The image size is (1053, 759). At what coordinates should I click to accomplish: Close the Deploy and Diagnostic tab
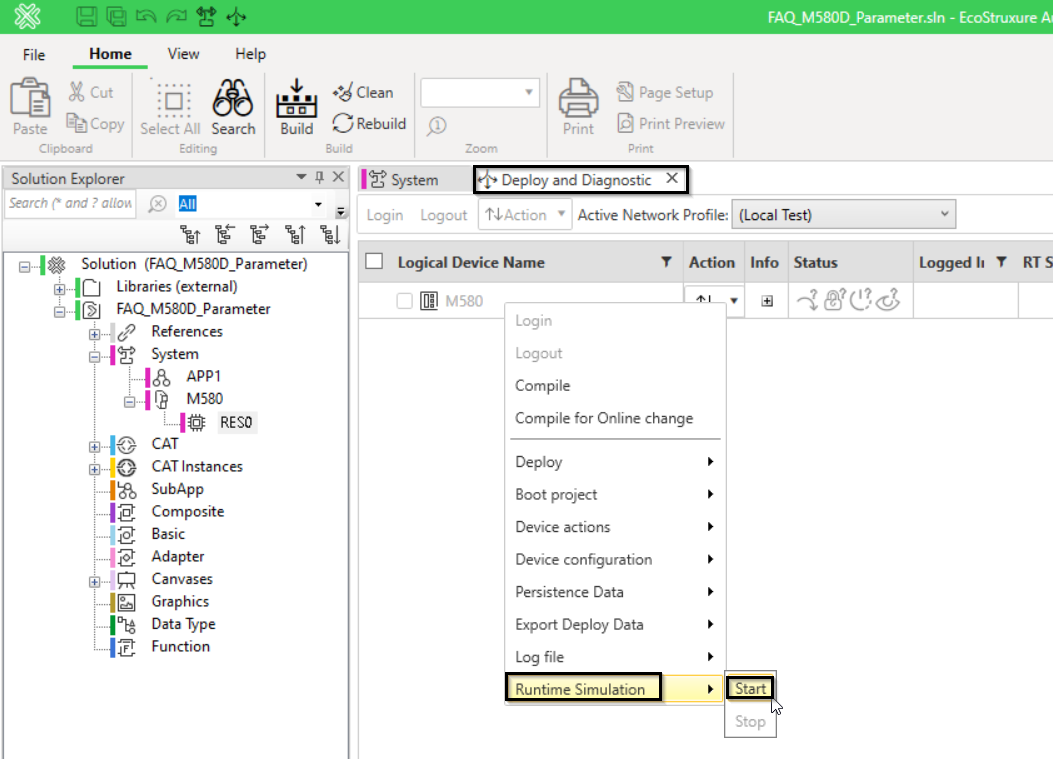click(x=672, y=178)
